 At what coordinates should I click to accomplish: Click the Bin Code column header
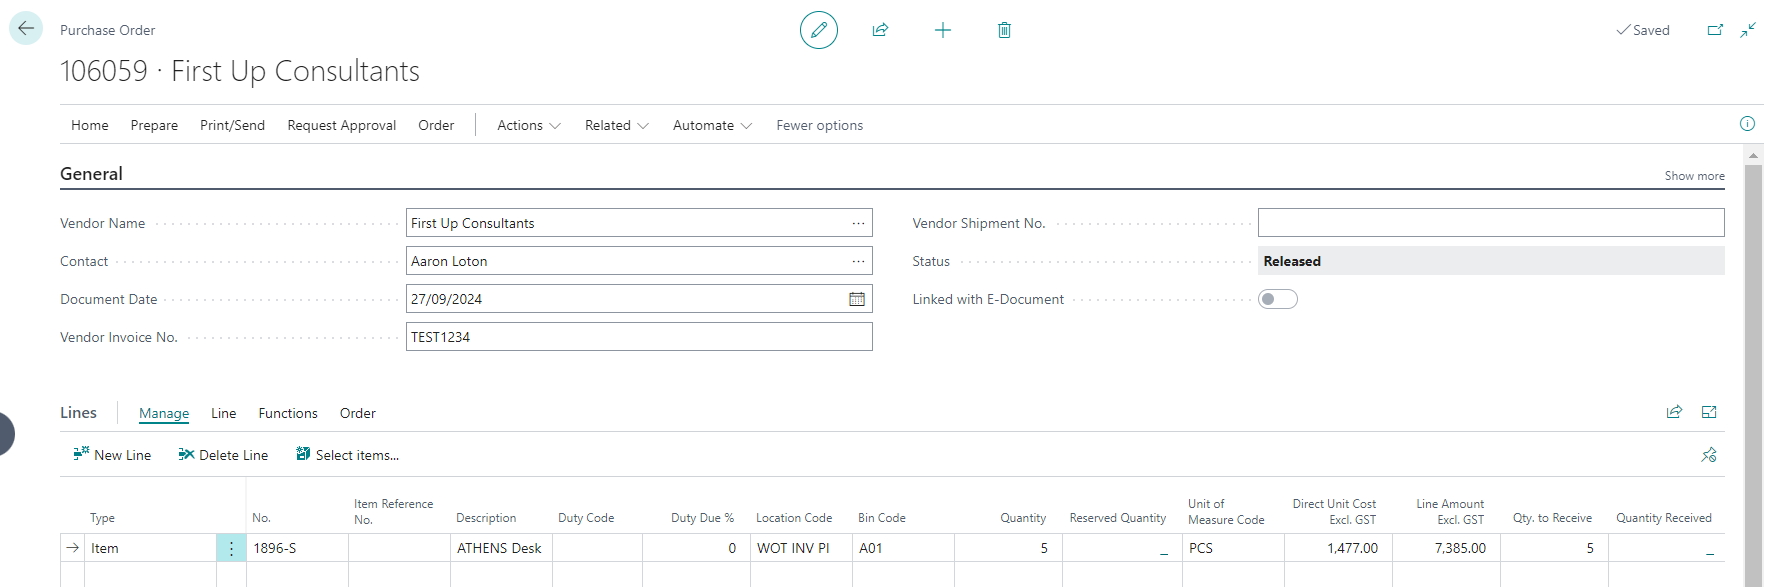point(882,518)
